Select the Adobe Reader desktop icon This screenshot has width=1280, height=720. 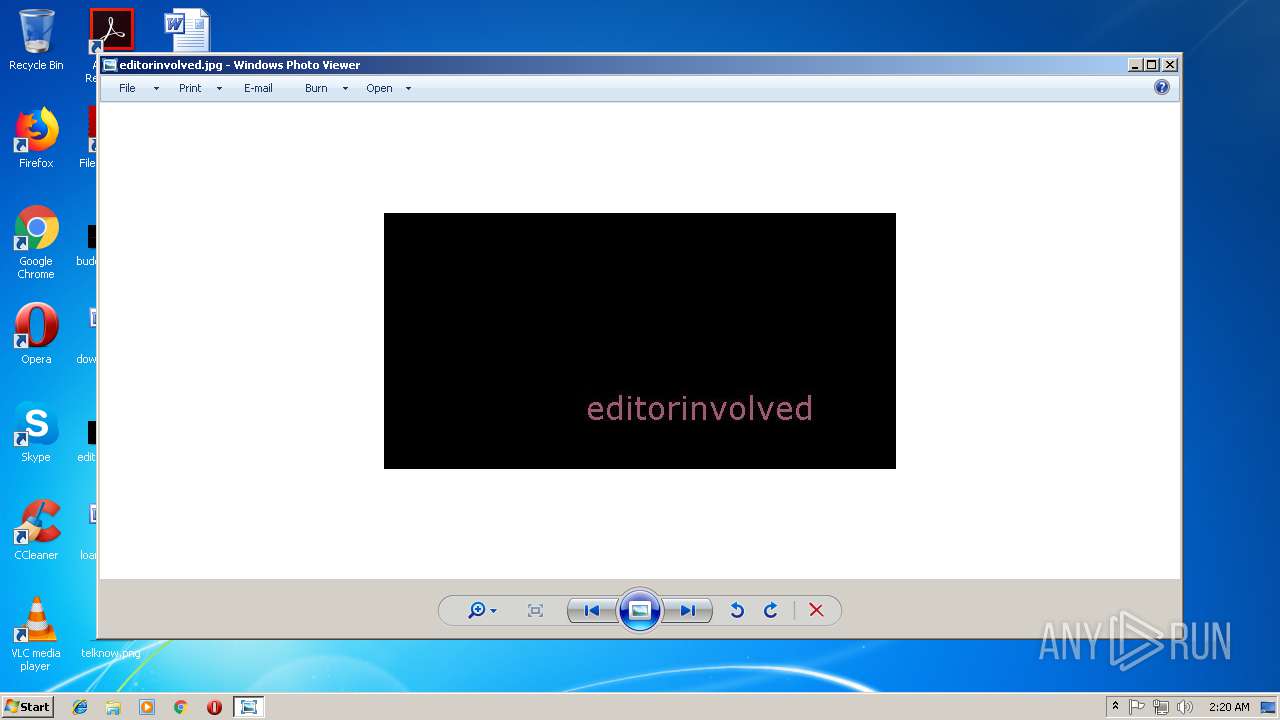tap(111, 30)
